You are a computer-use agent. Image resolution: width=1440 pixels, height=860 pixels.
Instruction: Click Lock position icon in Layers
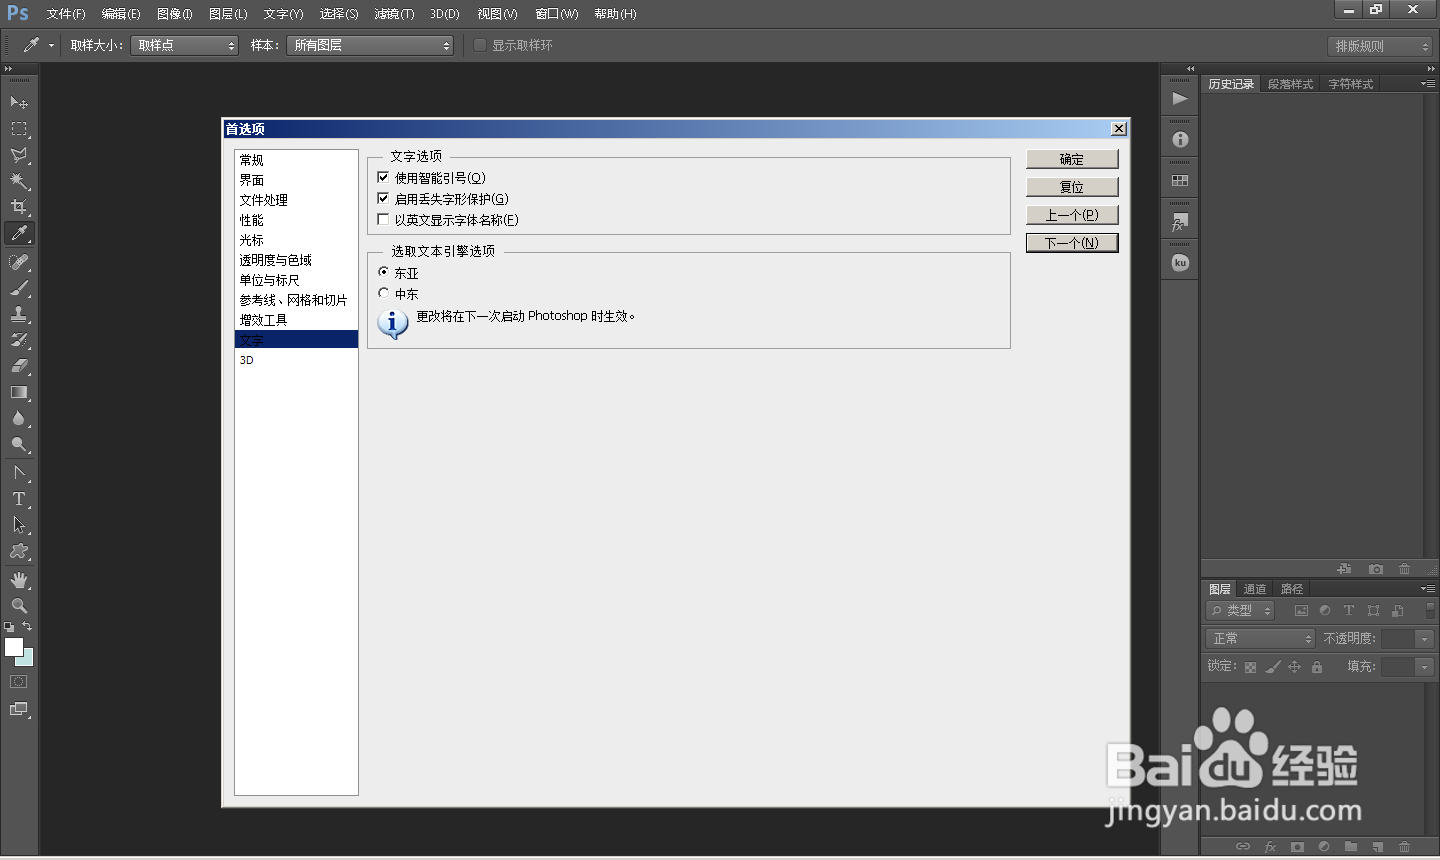[1294, 667]
